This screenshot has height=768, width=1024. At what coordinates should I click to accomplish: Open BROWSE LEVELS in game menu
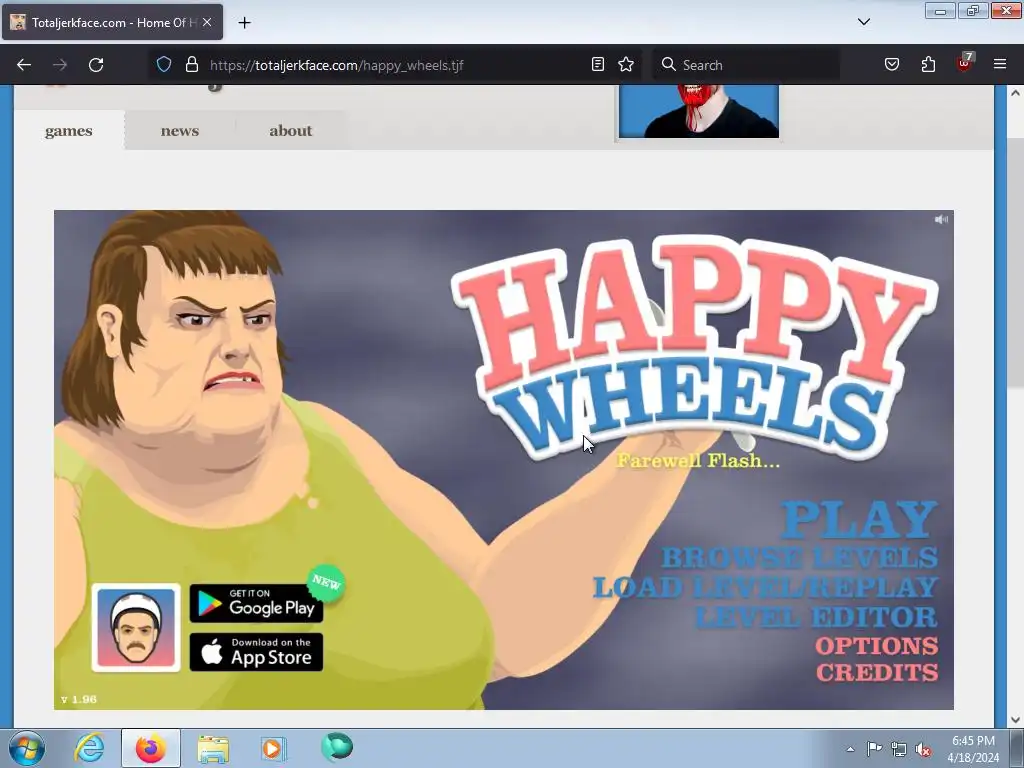799,558
